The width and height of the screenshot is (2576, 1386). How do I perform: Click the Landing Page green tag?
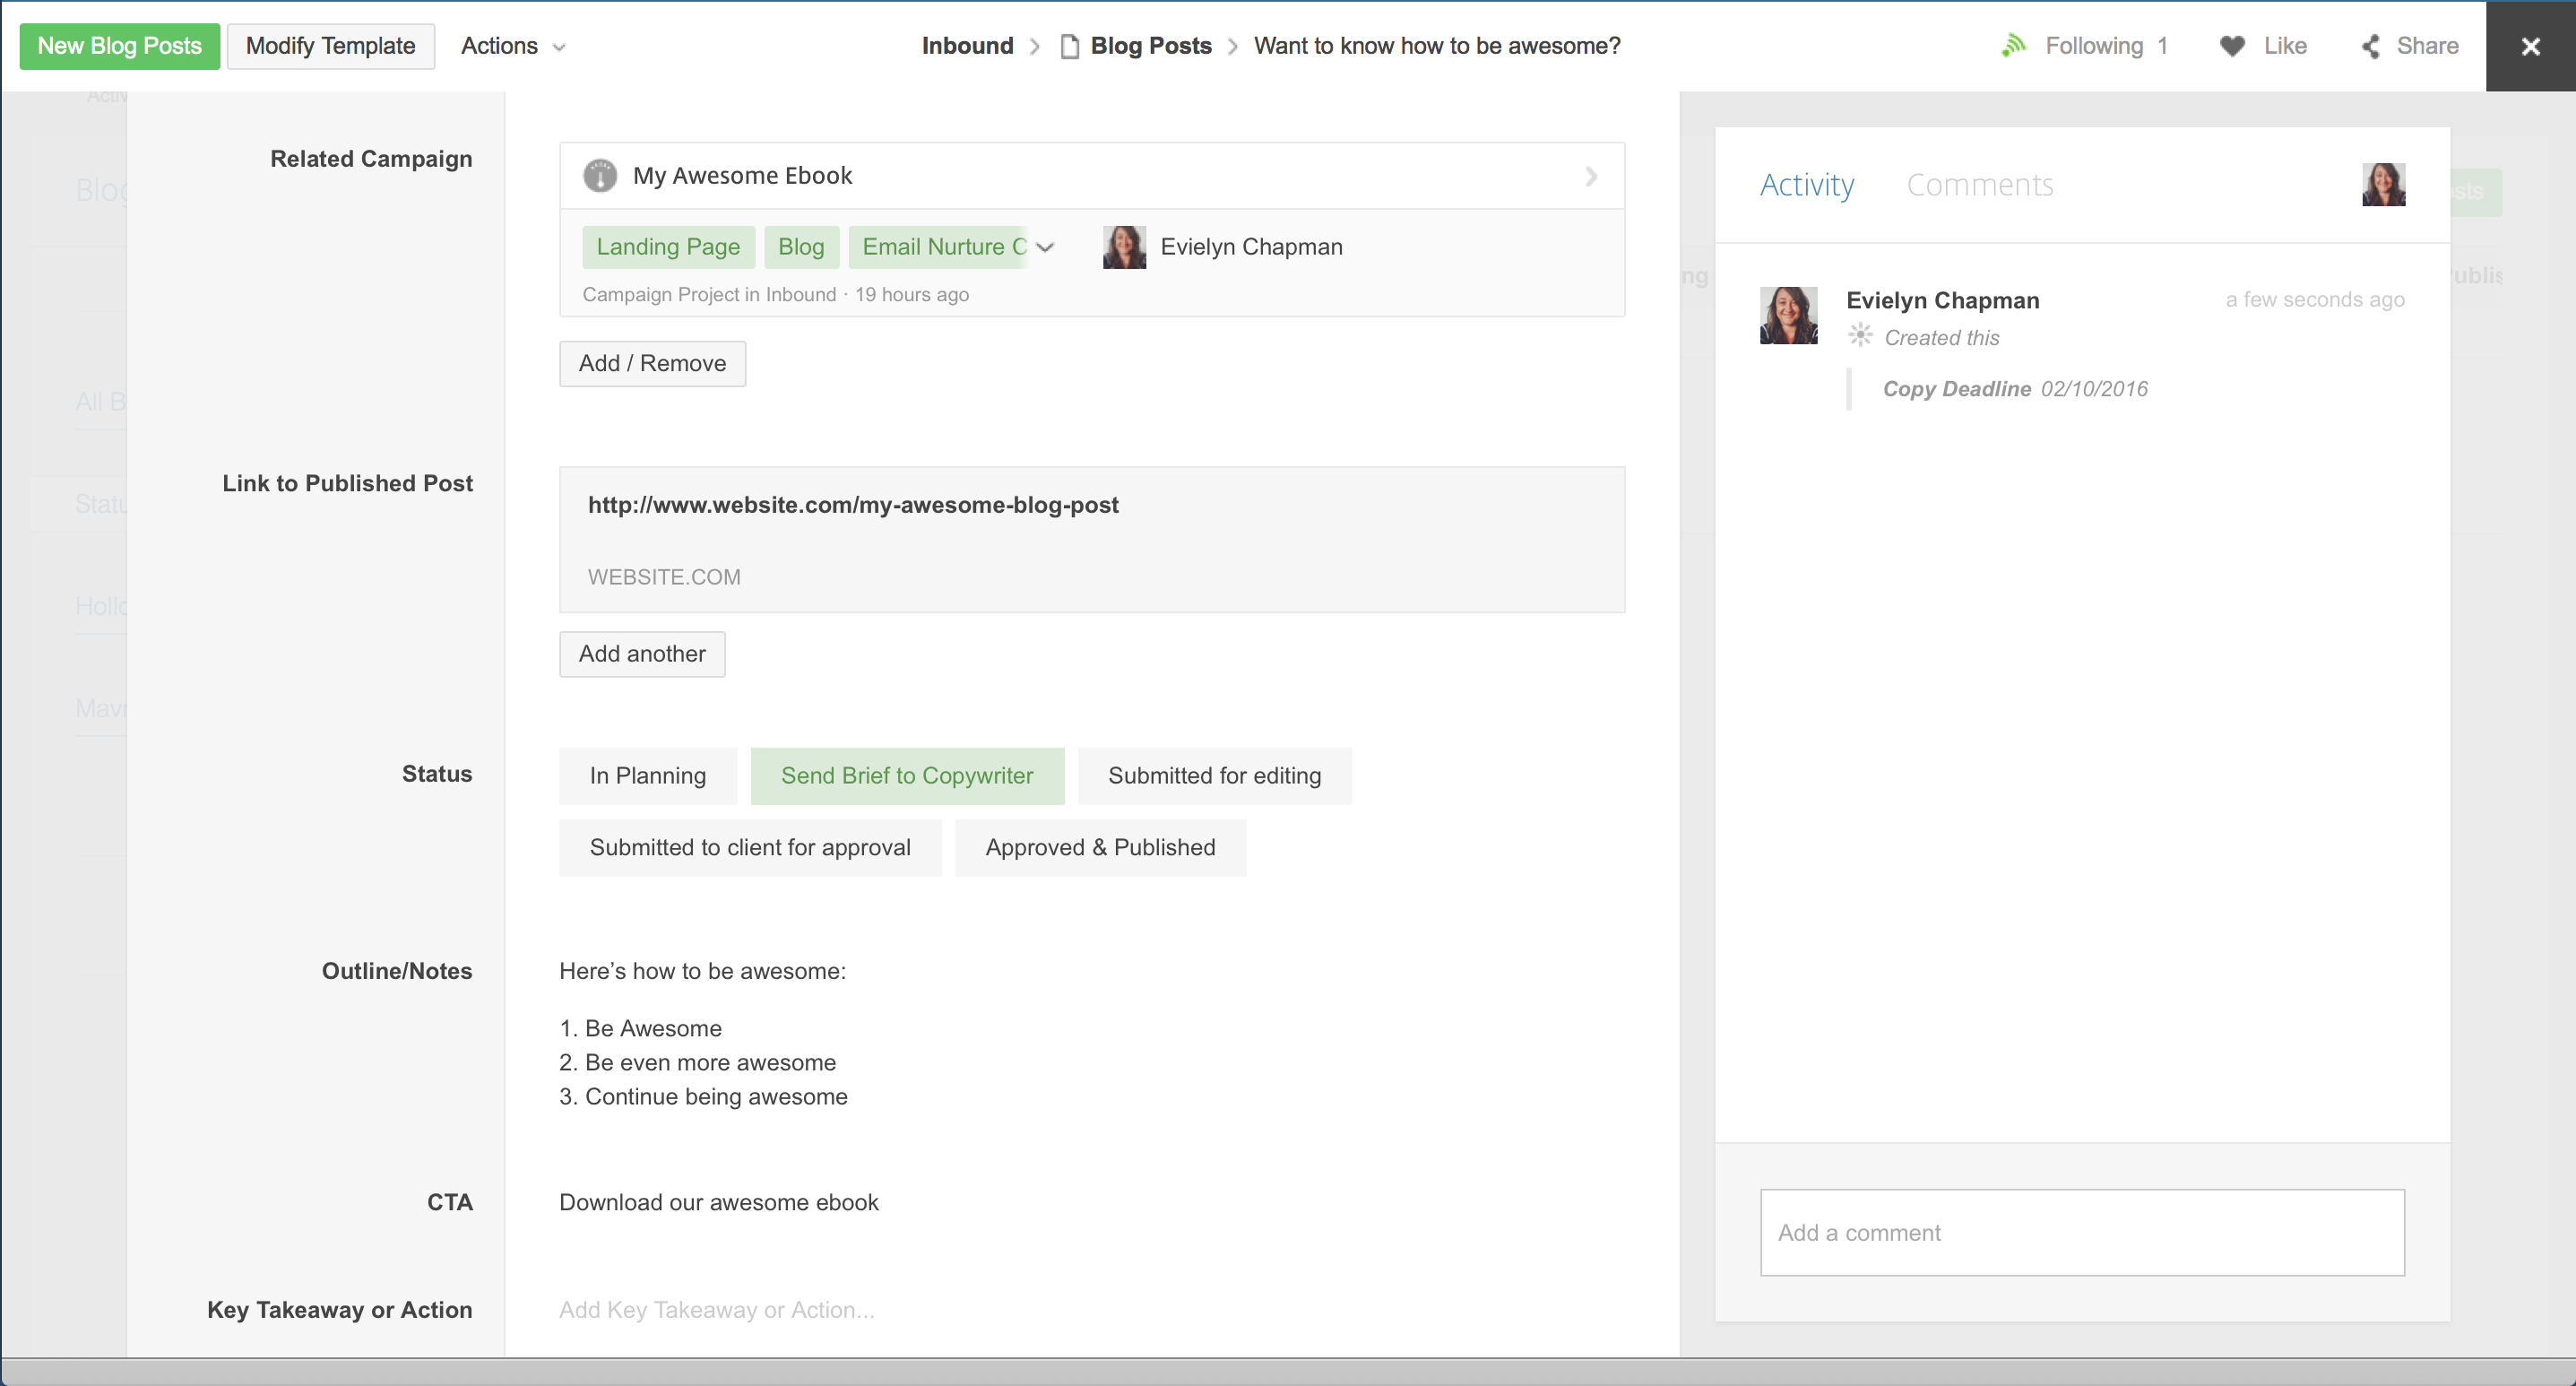click(667, 247)
